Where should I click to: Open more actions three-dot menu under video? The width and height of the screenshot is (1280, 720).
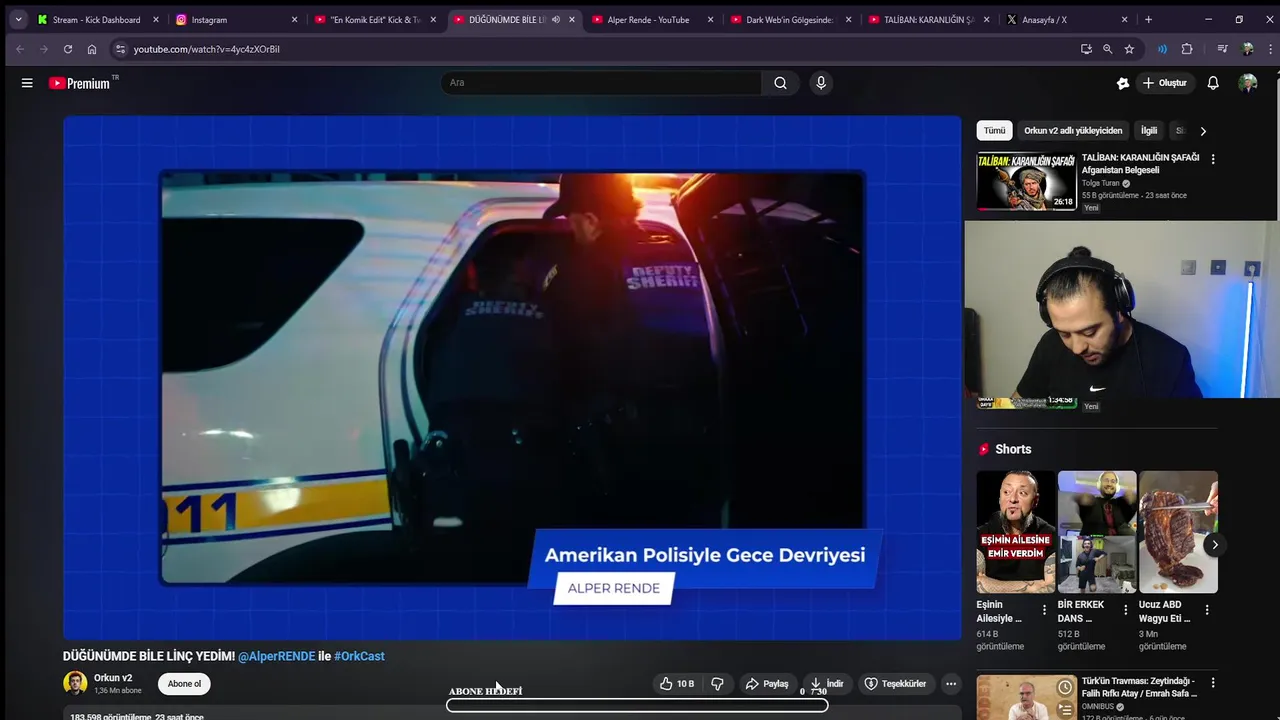(951, 684)
